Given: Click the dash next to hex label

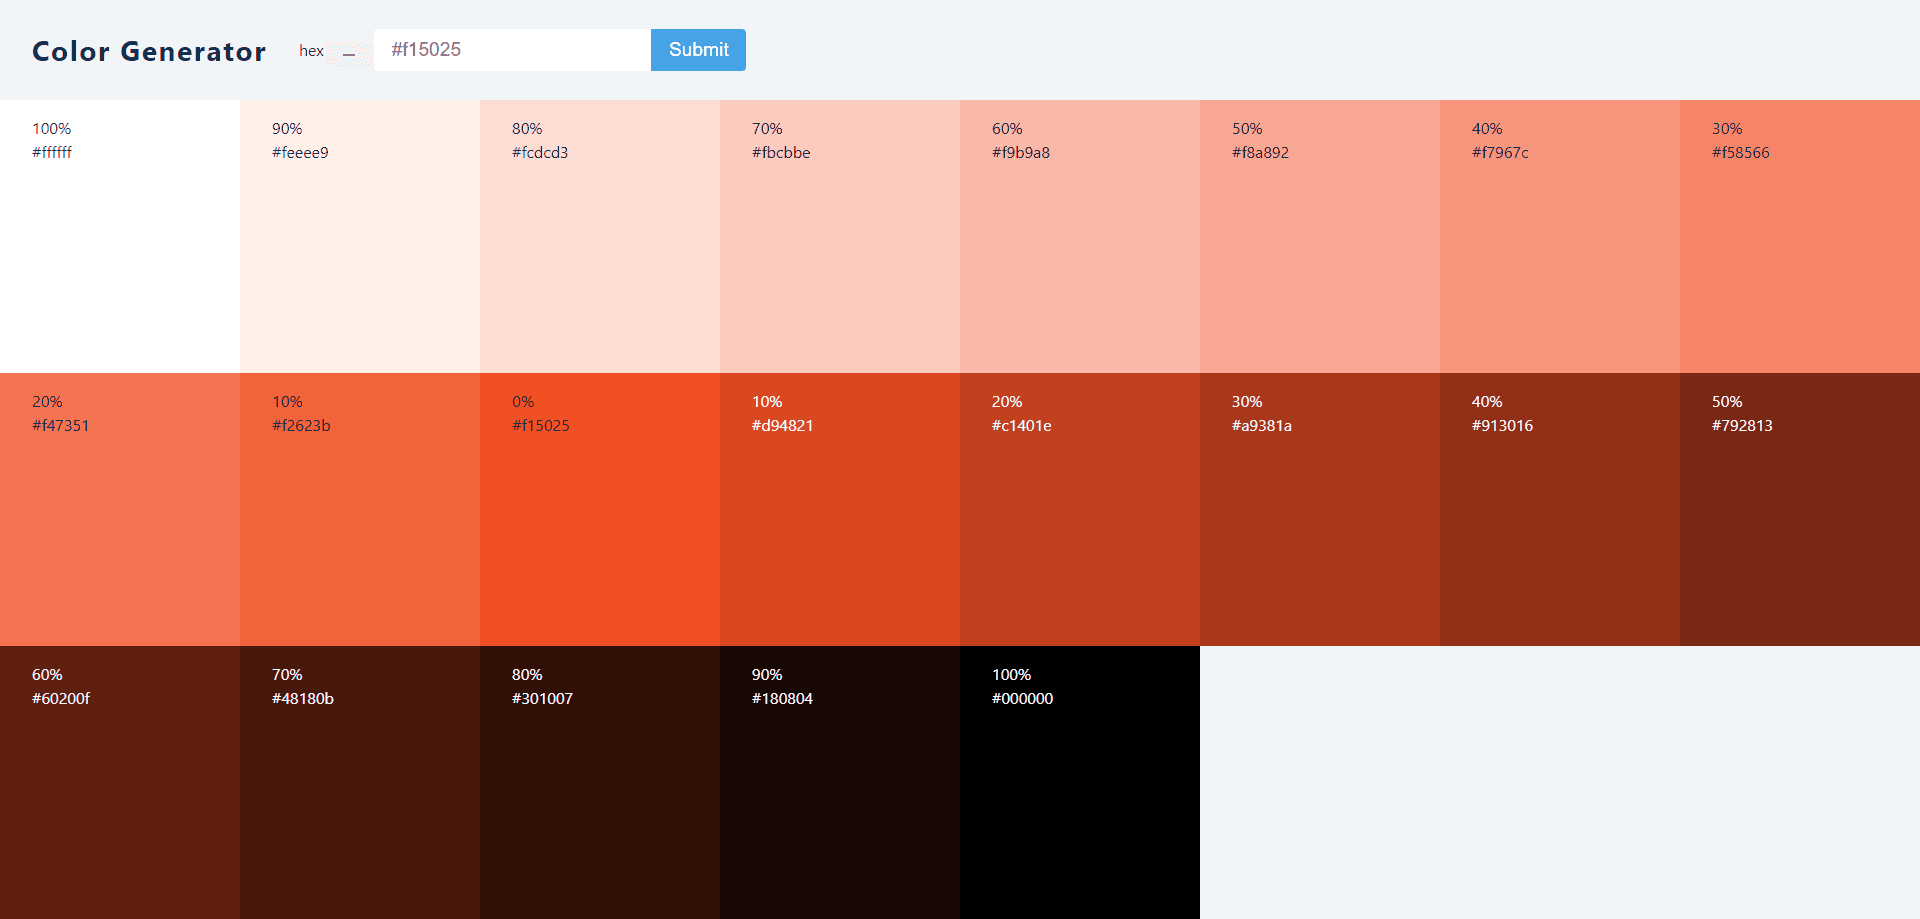Looking at the screenshot, I should pos(349,53).
